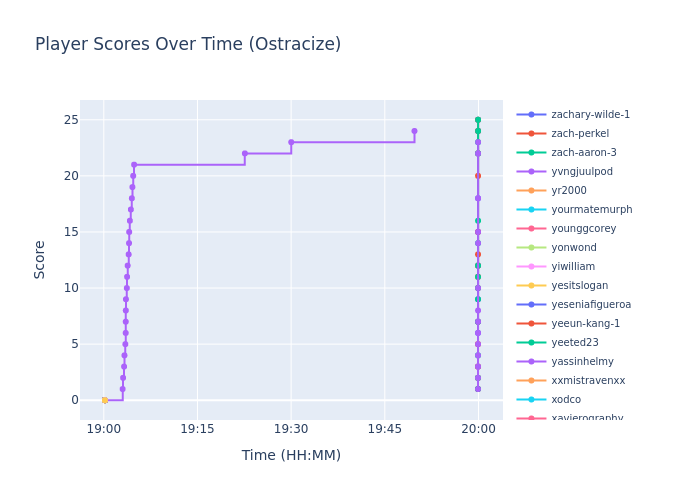Click the xxmistravenxx legend item

coord(587,381)
